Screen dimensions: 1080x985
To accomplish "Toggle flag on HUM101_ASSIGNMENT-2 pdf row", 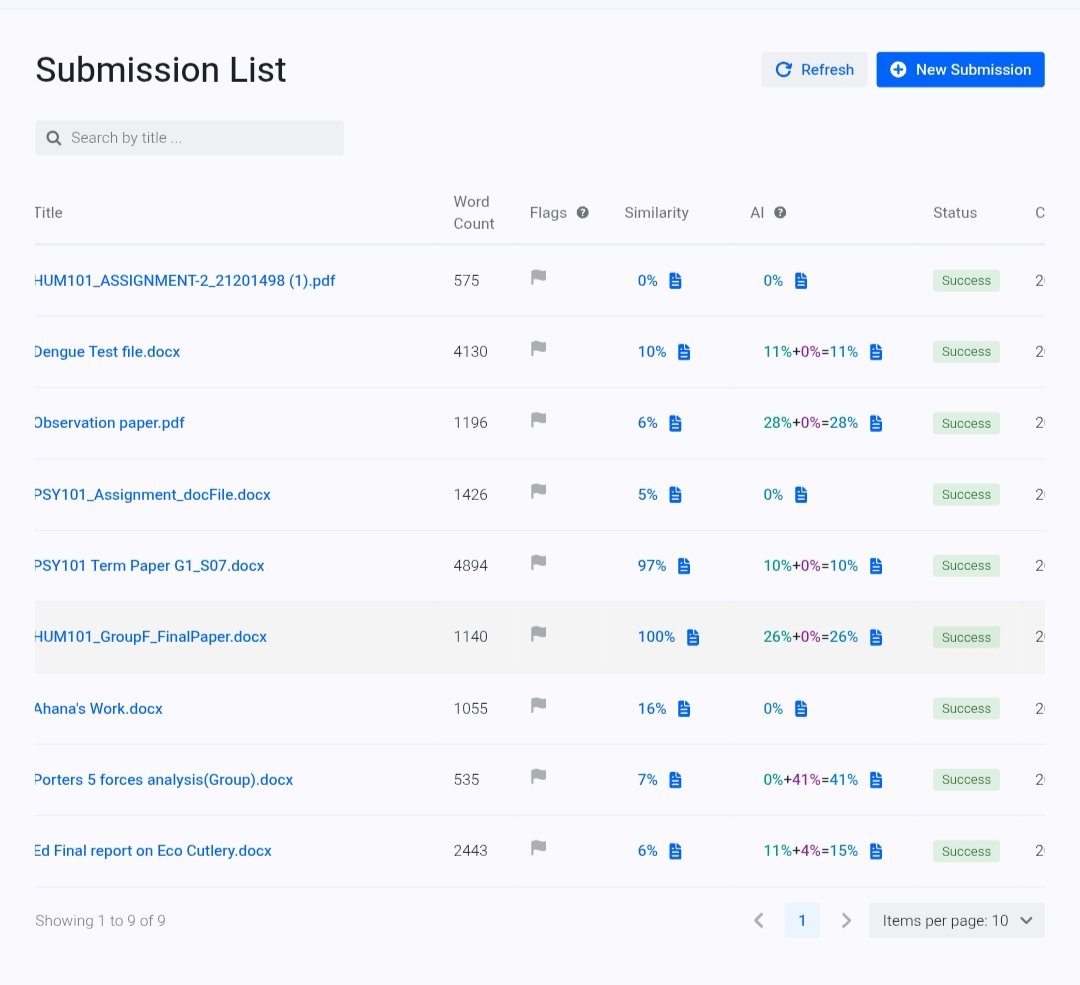I will coord(538,278).
